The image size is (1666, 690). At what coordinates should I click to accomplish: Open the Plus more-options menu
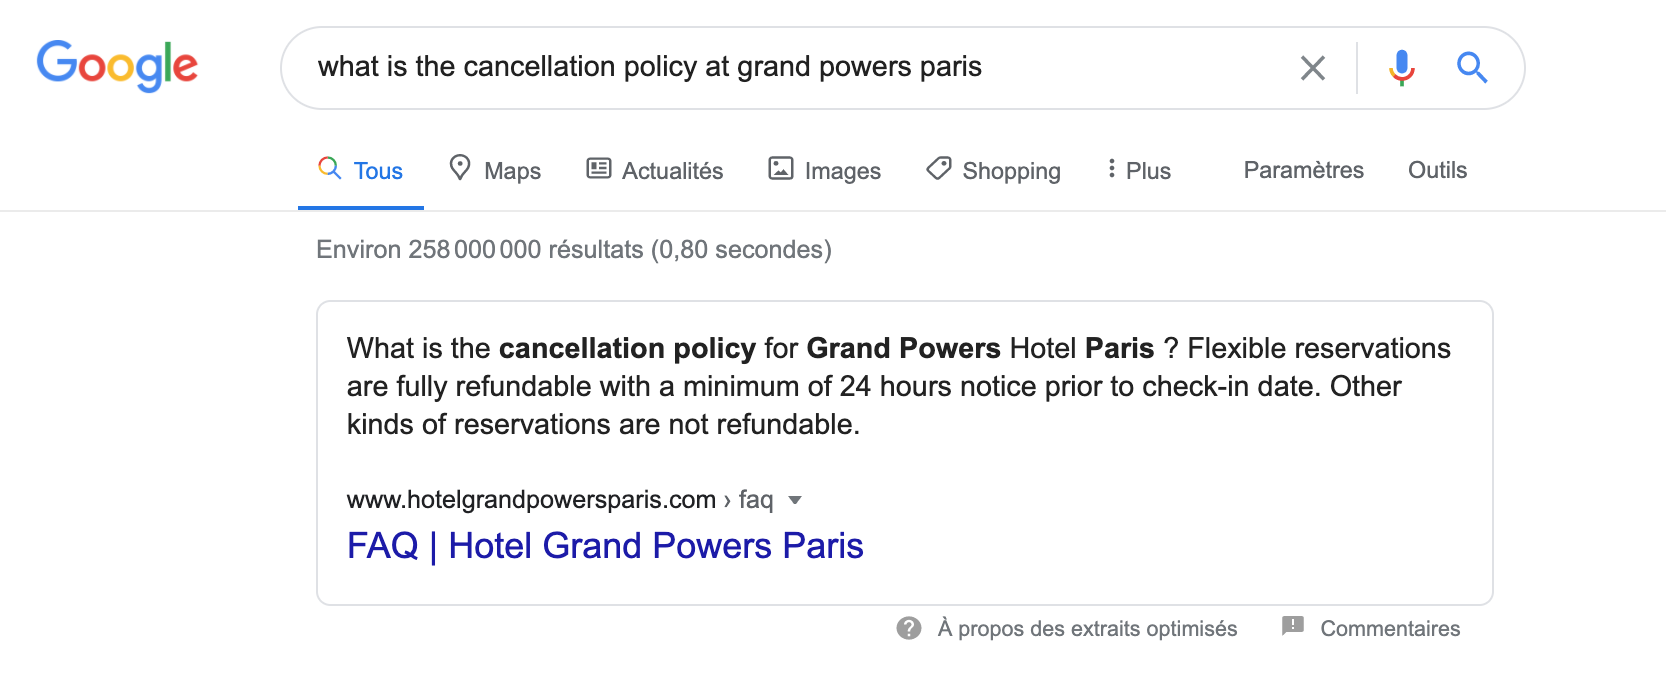click(x=1139, y=170)
